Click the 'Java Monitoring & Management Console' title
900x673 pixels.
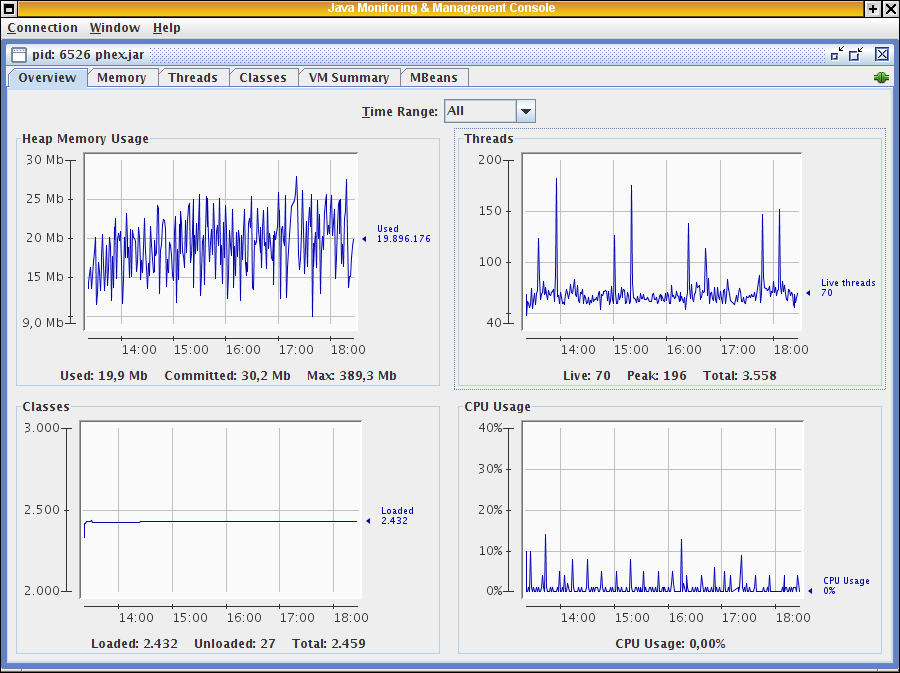441,8
